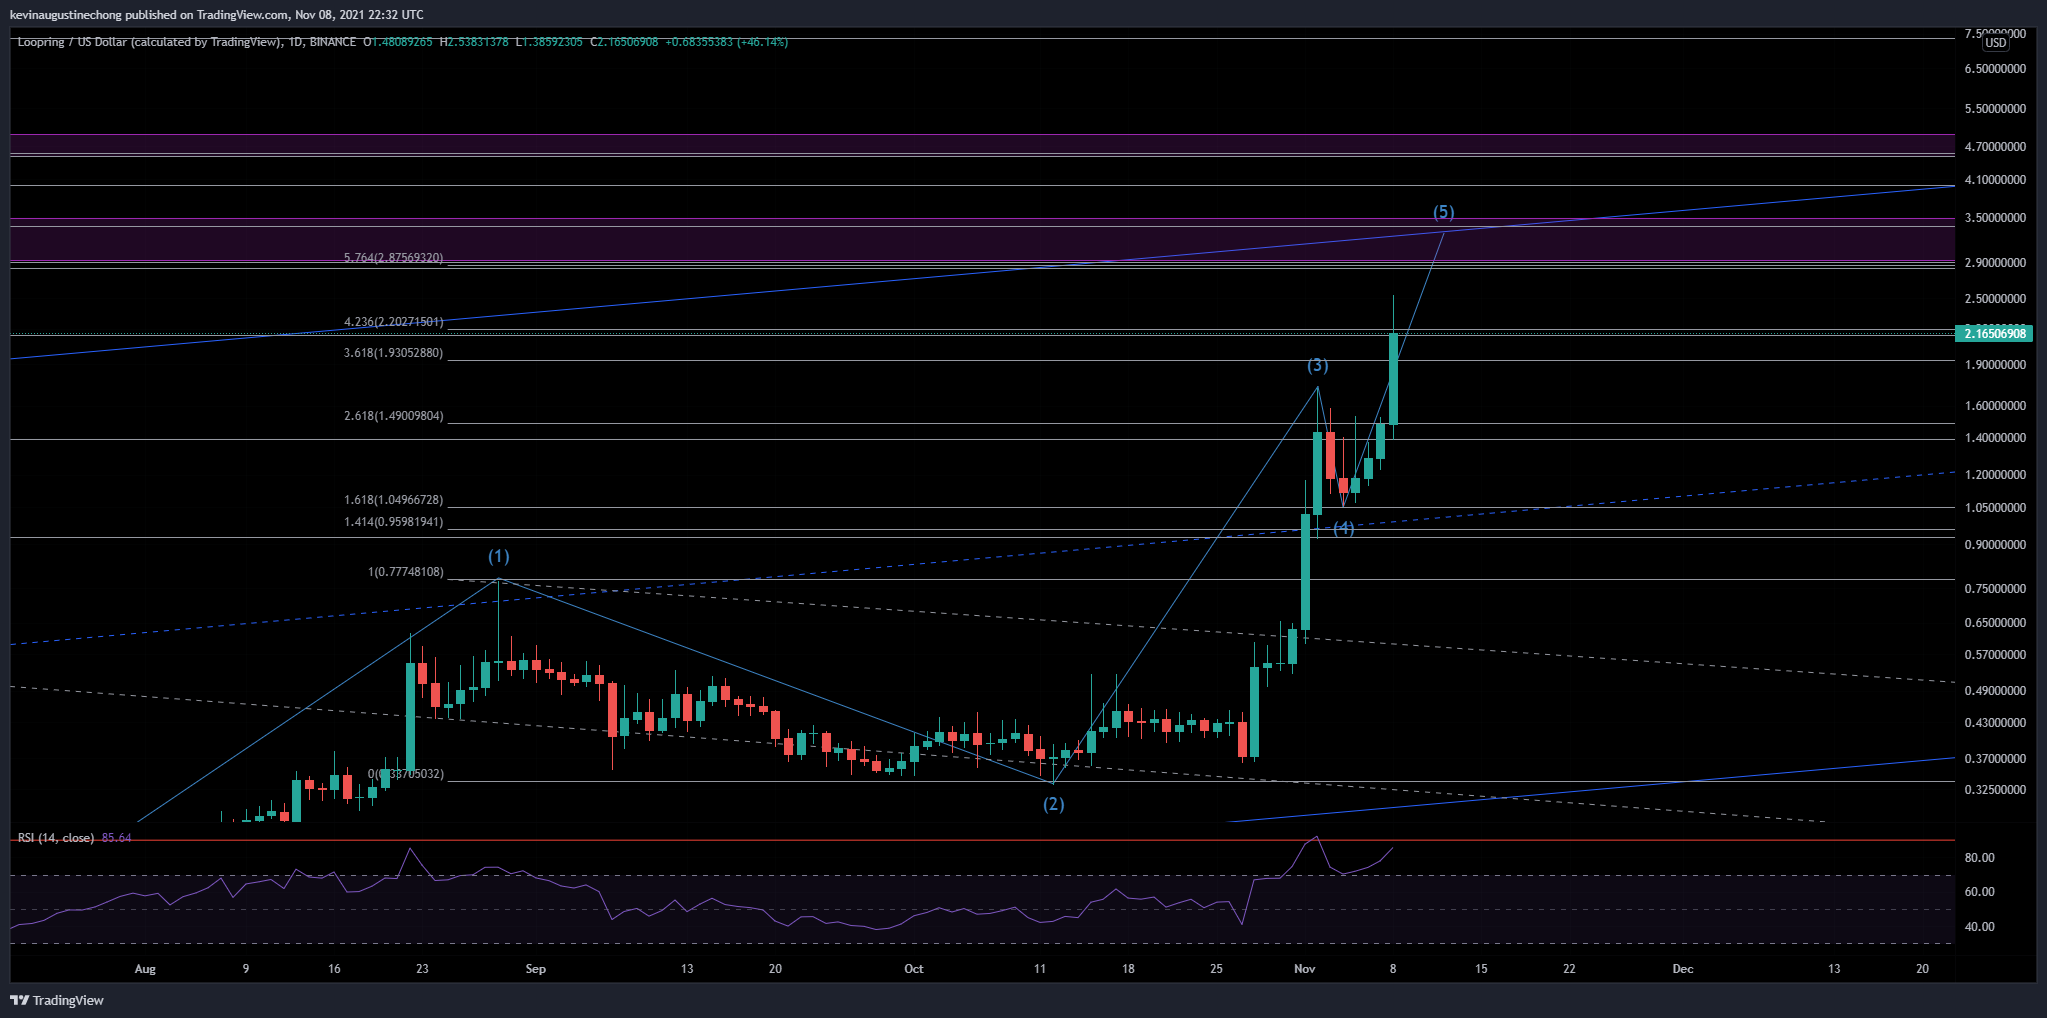Click the 1.60000000 price axis label
Image resolution: width=2047 pixels, height=1018 pixels.
(x=1995, y=406)
